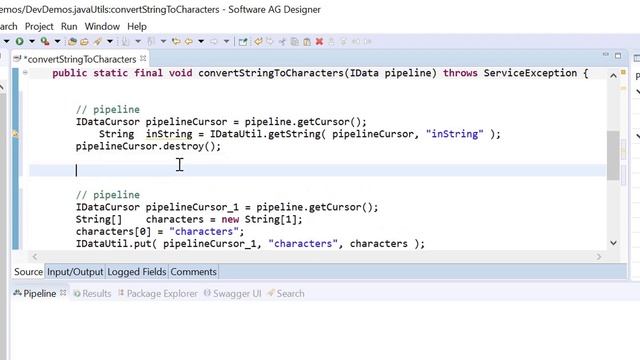Screen dimensions: 640x360
Task: Switch to the Input/Output tab
Action: click(x=75, y=272)
